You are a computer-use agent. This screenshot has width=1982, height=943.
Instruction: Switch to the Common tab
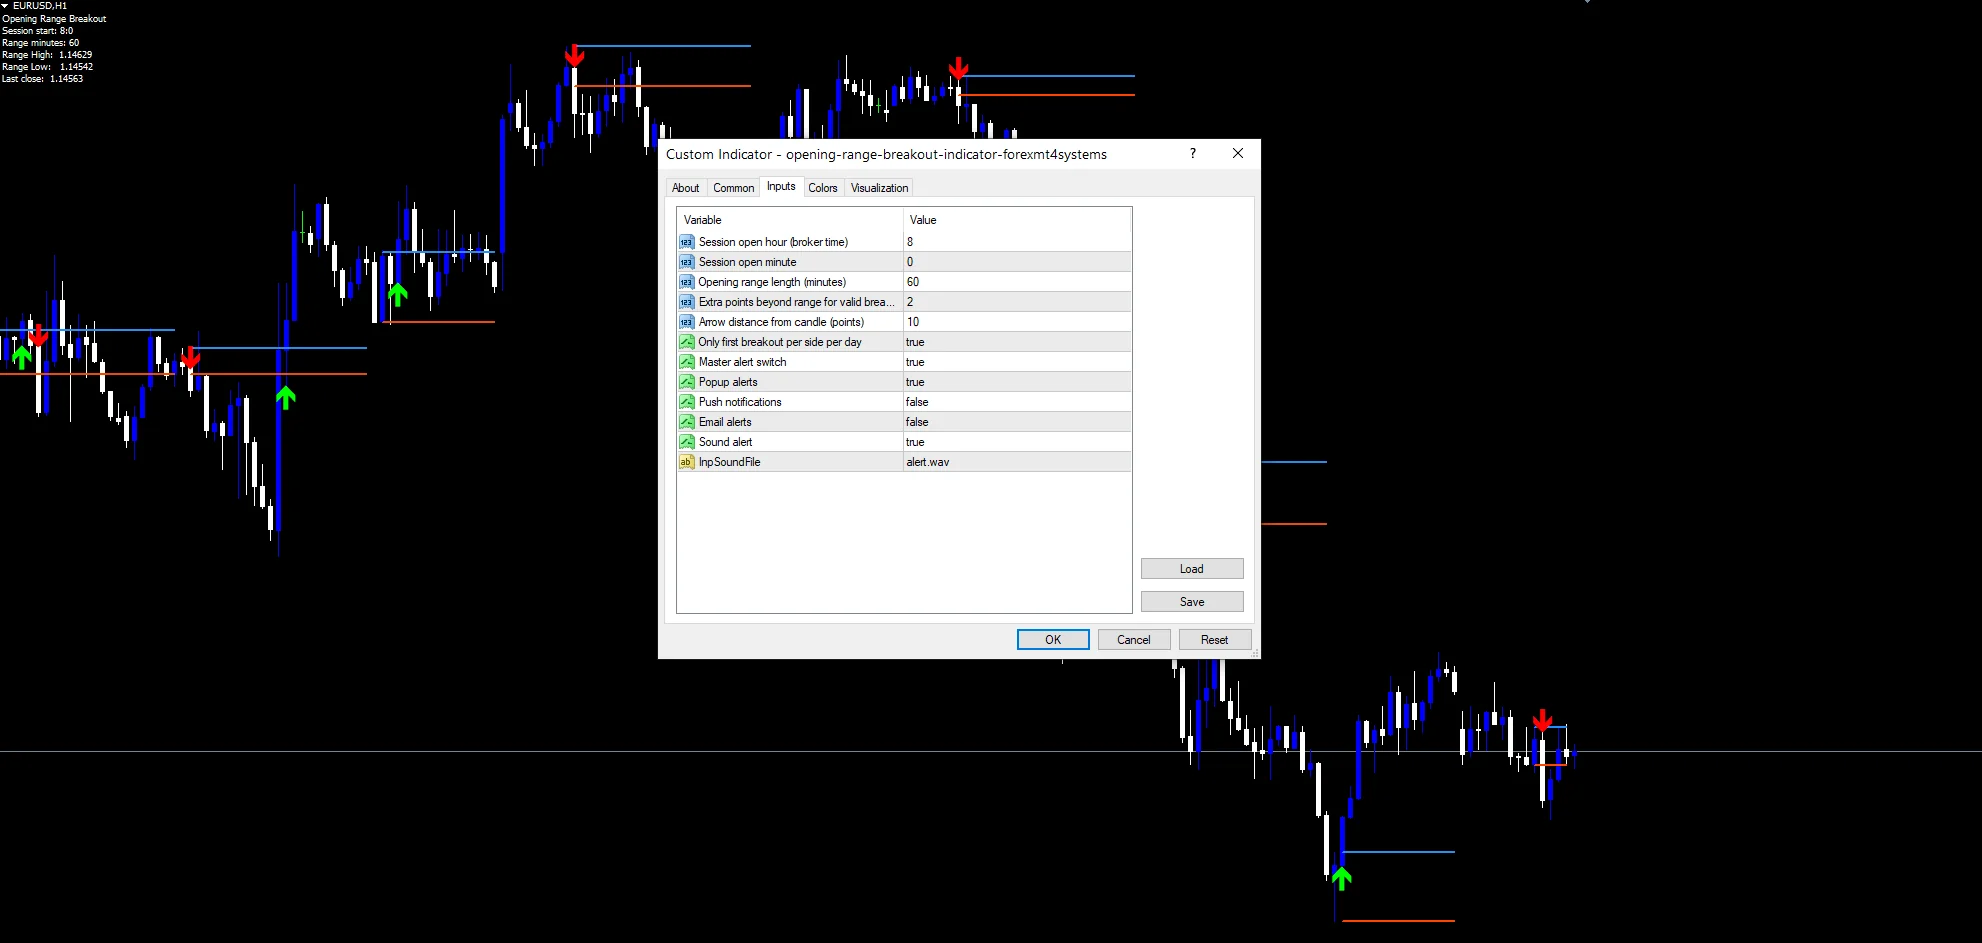[x=734, y=188]
